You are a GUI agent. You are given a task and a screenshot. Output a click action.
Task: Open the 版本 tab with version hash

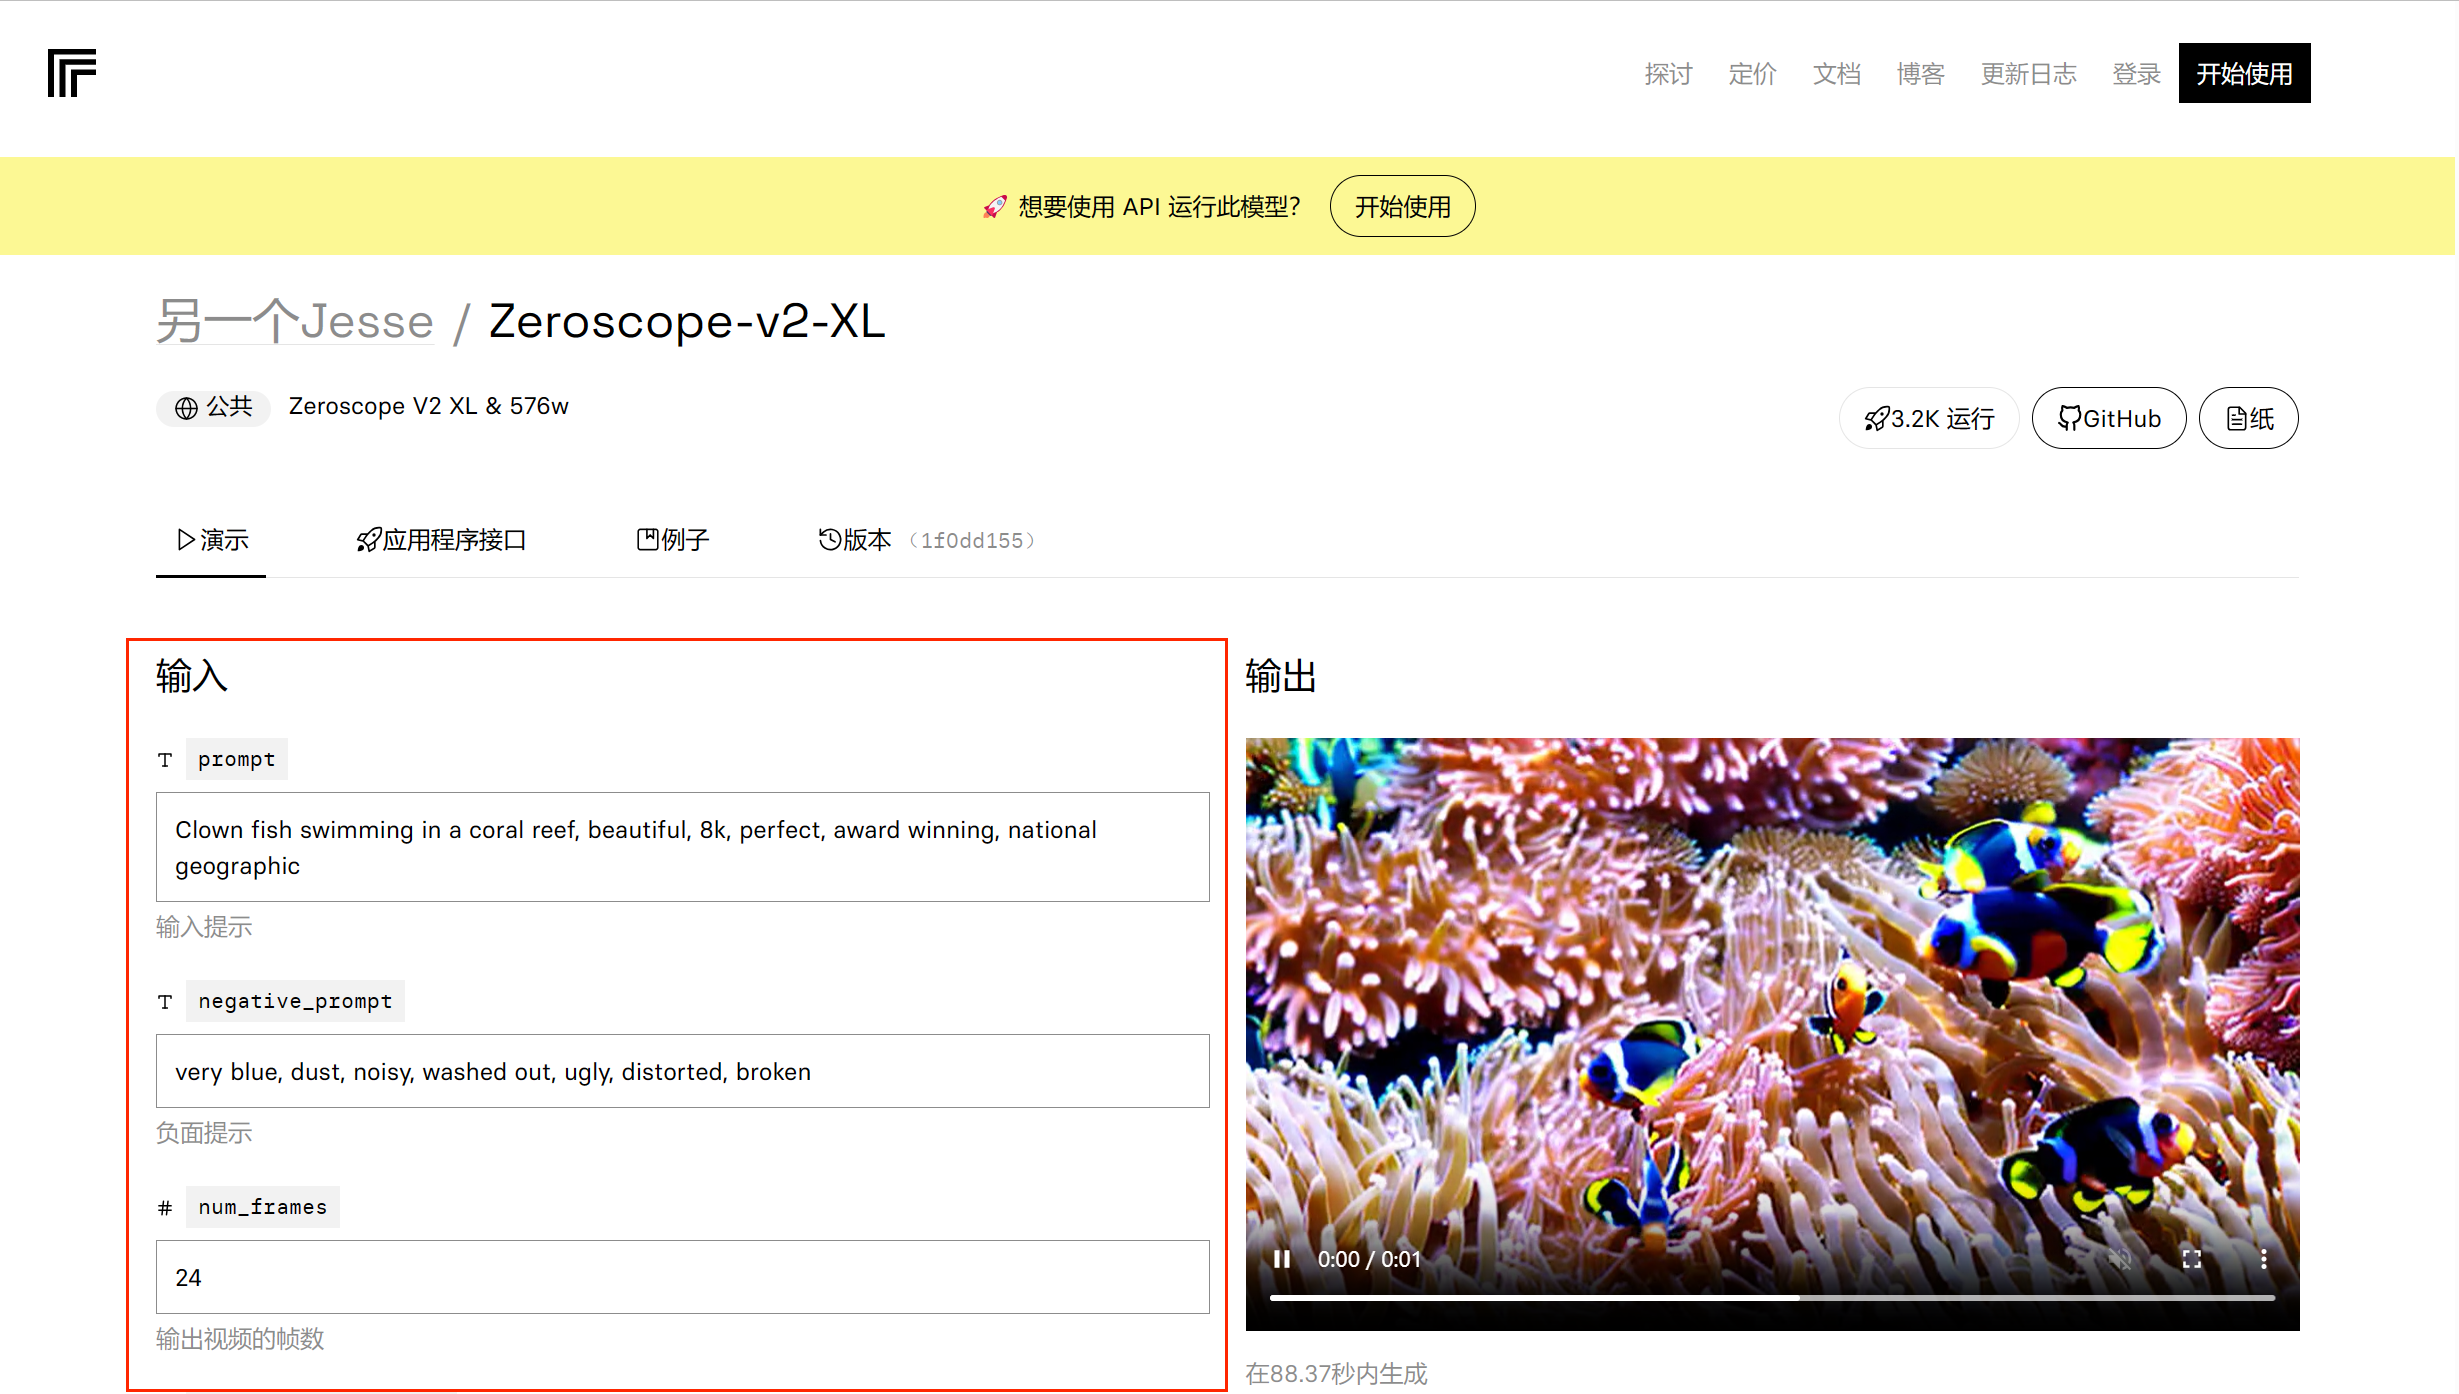926,540
